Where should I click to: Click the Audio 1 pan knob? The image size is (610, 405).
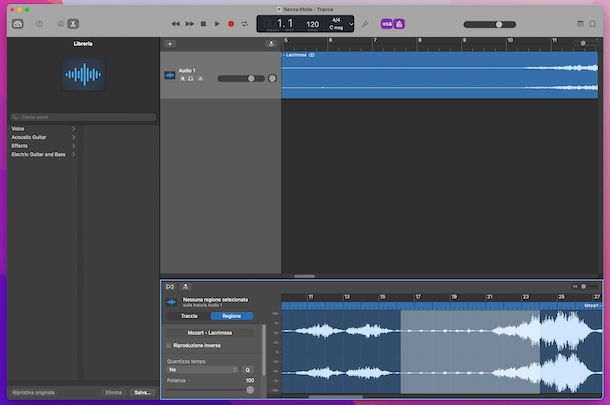pyautogui.click(x=272, y=79)
